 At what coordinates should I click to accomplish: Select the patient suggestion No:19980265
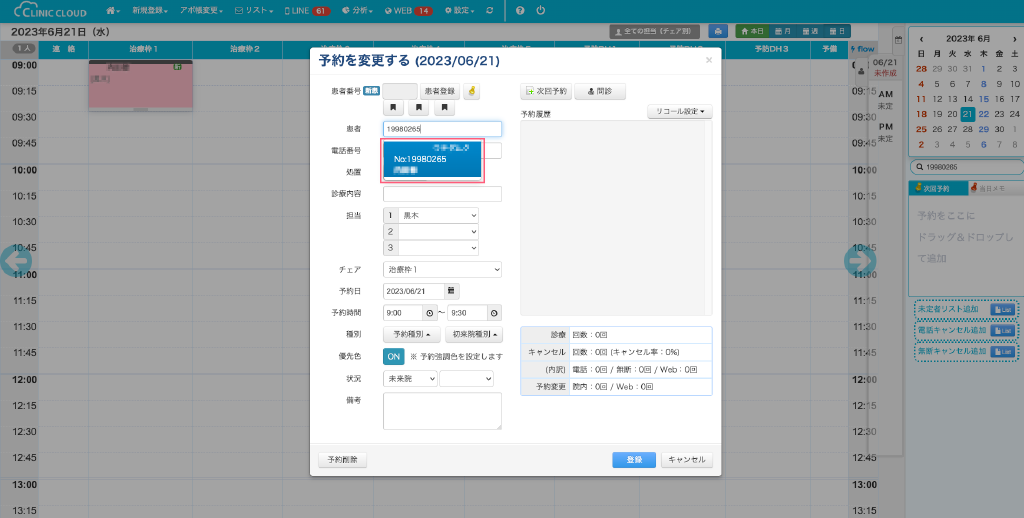(x=434, y=160)
